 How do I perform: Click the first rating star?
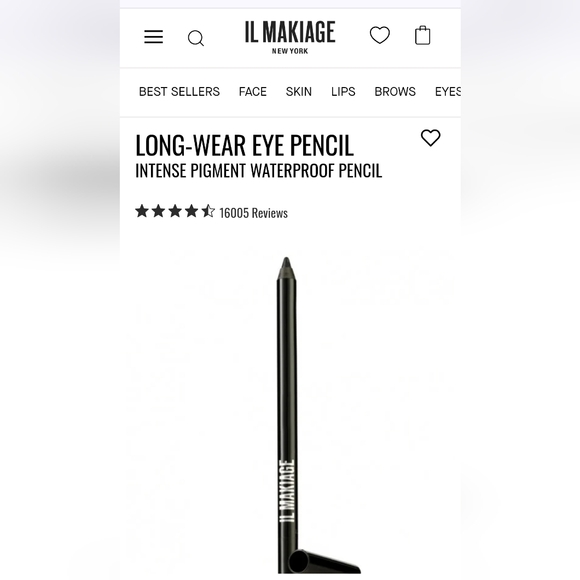point(142,211)
